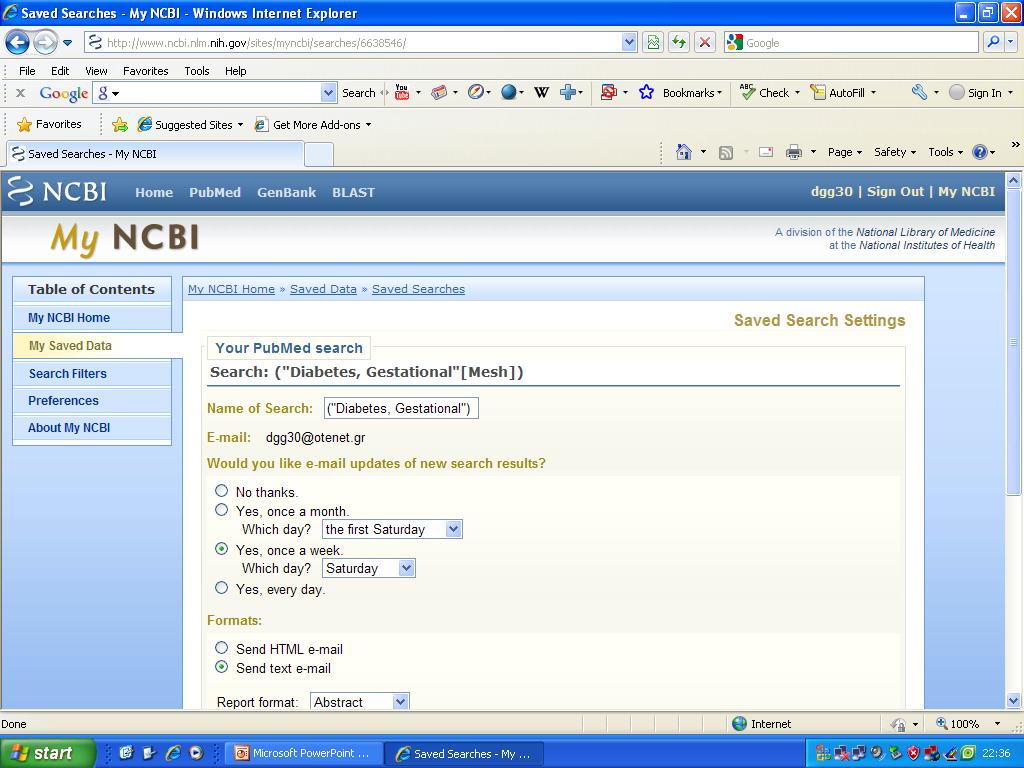1024x768 pixels.
Task: Click 'Saved Data' breadcrumb link
Action: coord(323,289)
